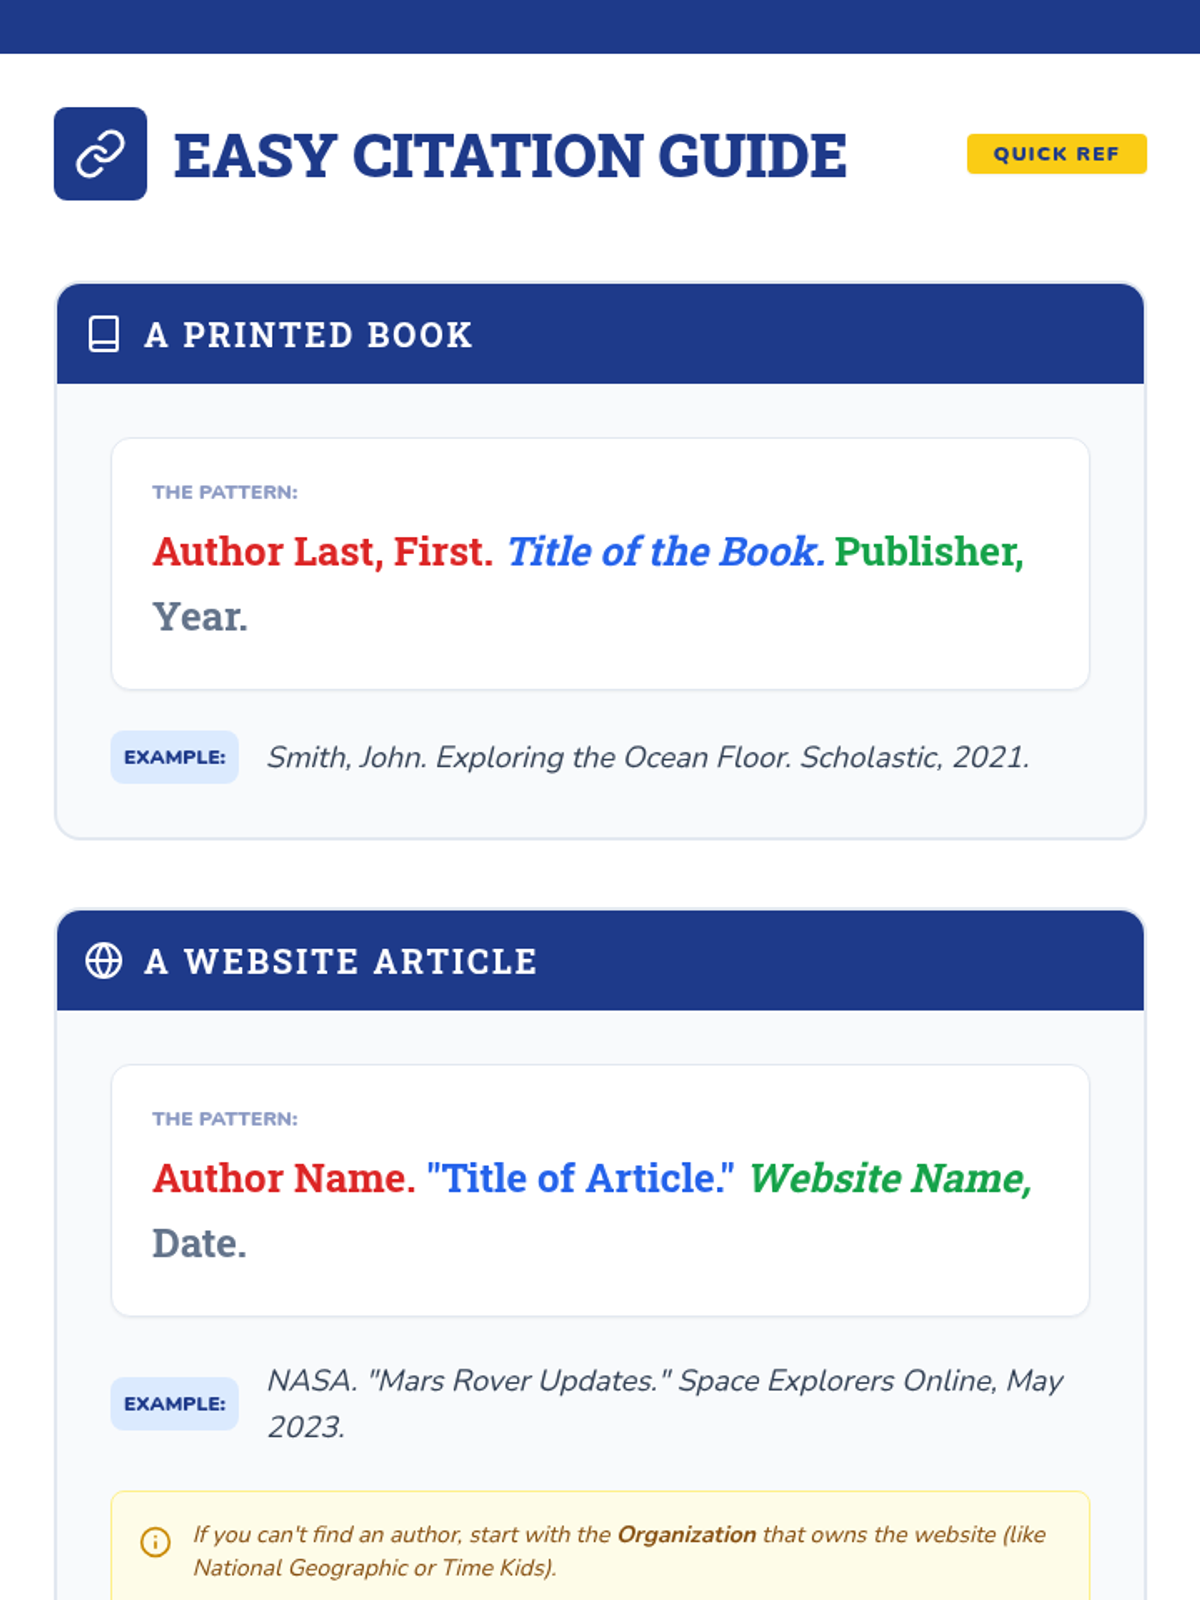The height and width of the screenshot is (1600, 1200).
Task: Select the A PRINTED BOOK section header
Action: [x=308, y=335]
